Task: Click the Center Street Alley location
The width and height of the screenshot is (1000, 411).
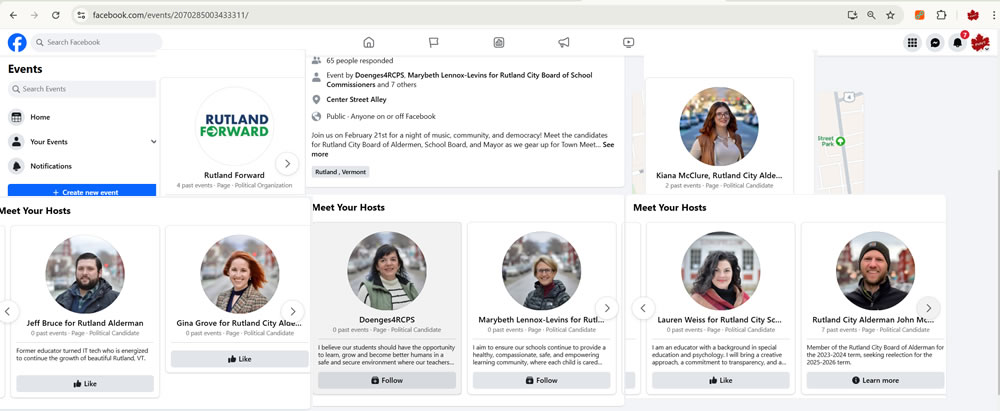Action: click(x=357, y=100)
